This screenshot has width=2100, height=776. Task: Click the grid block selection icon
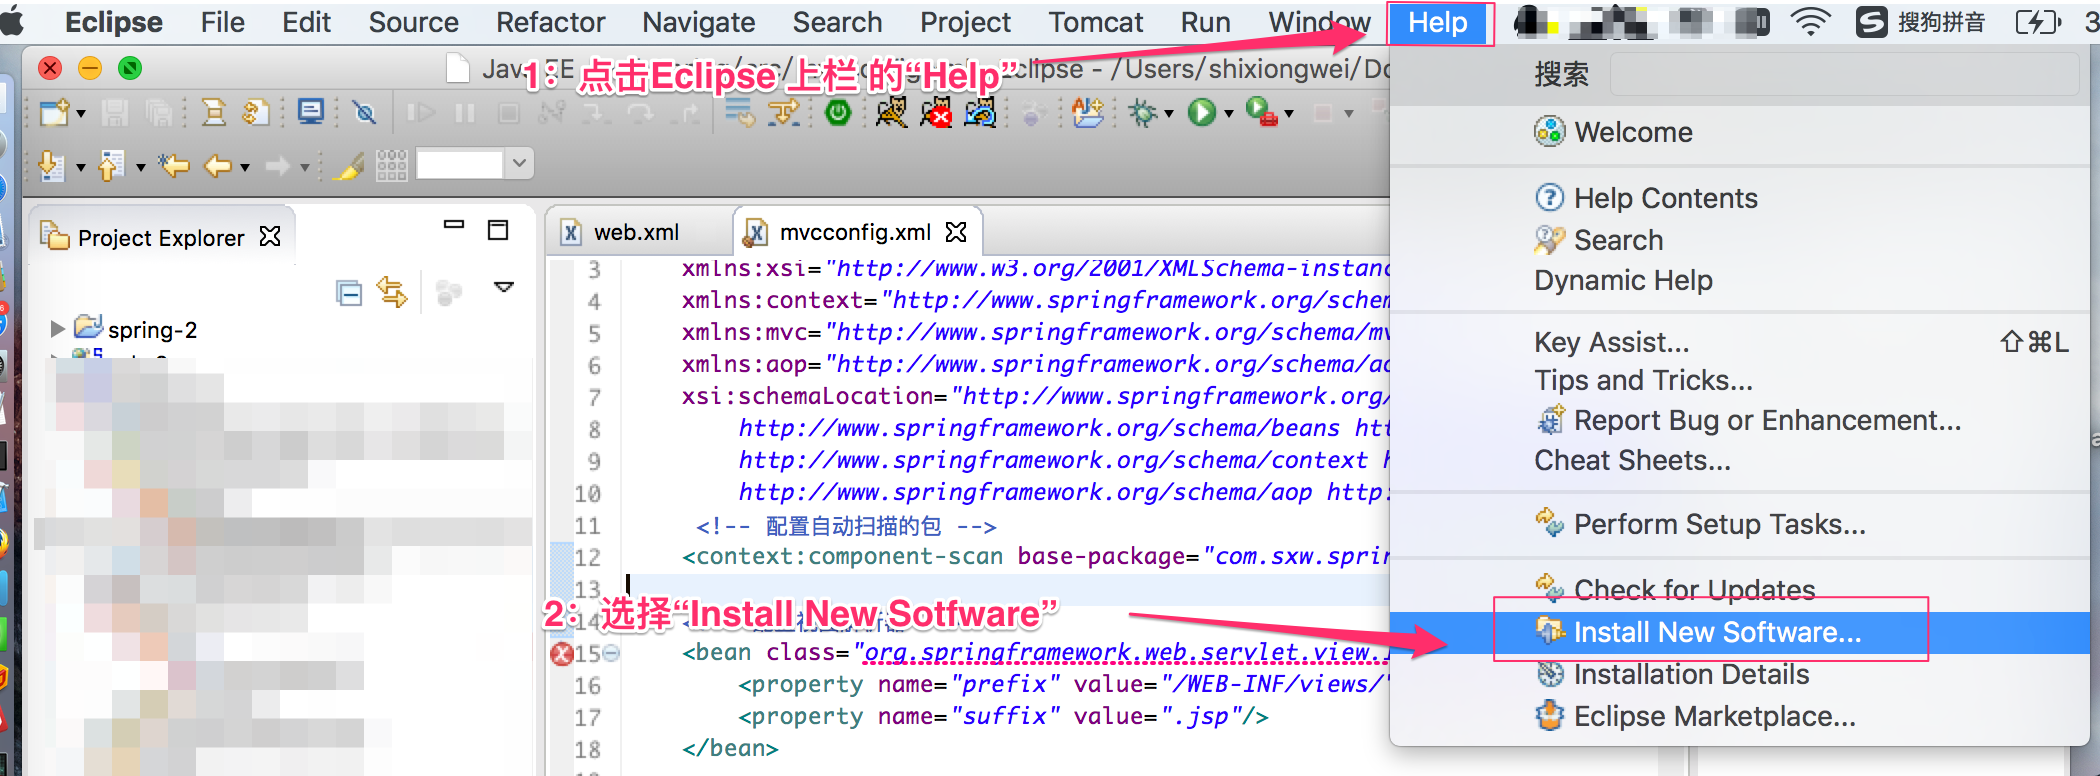coord(391,165)
